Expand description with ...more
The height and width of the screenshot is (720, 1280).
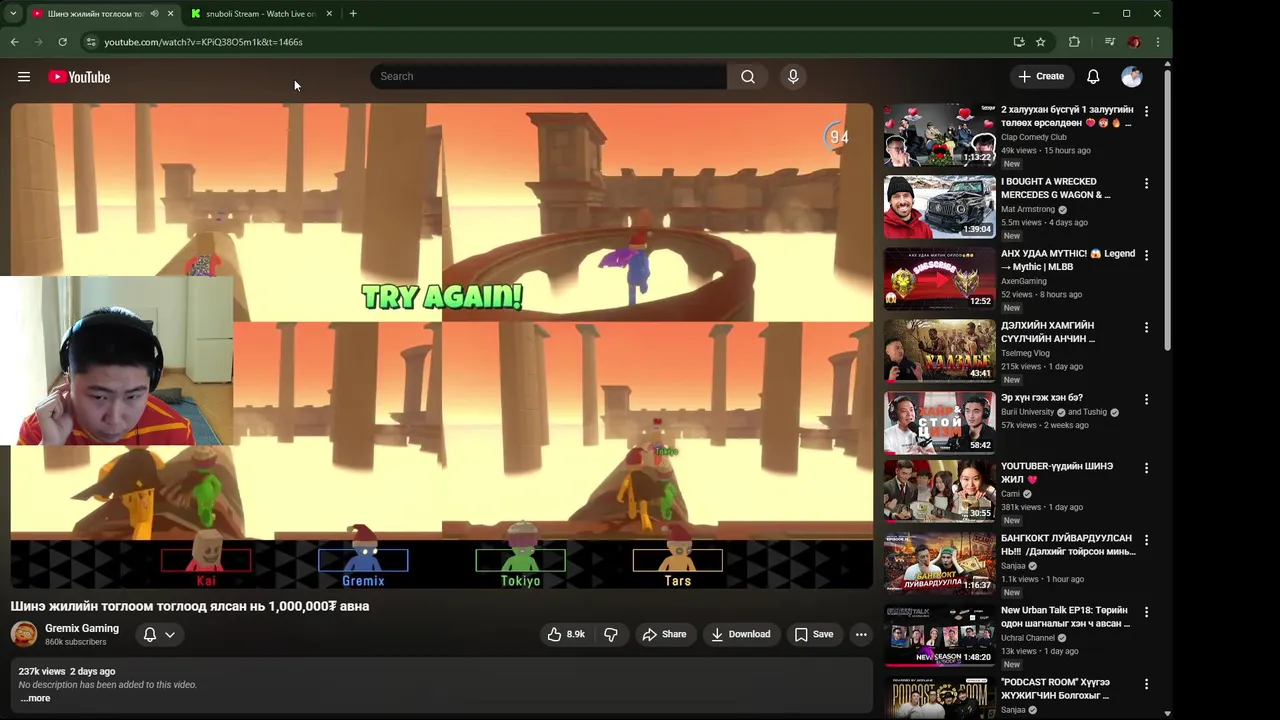click(35, 698)
